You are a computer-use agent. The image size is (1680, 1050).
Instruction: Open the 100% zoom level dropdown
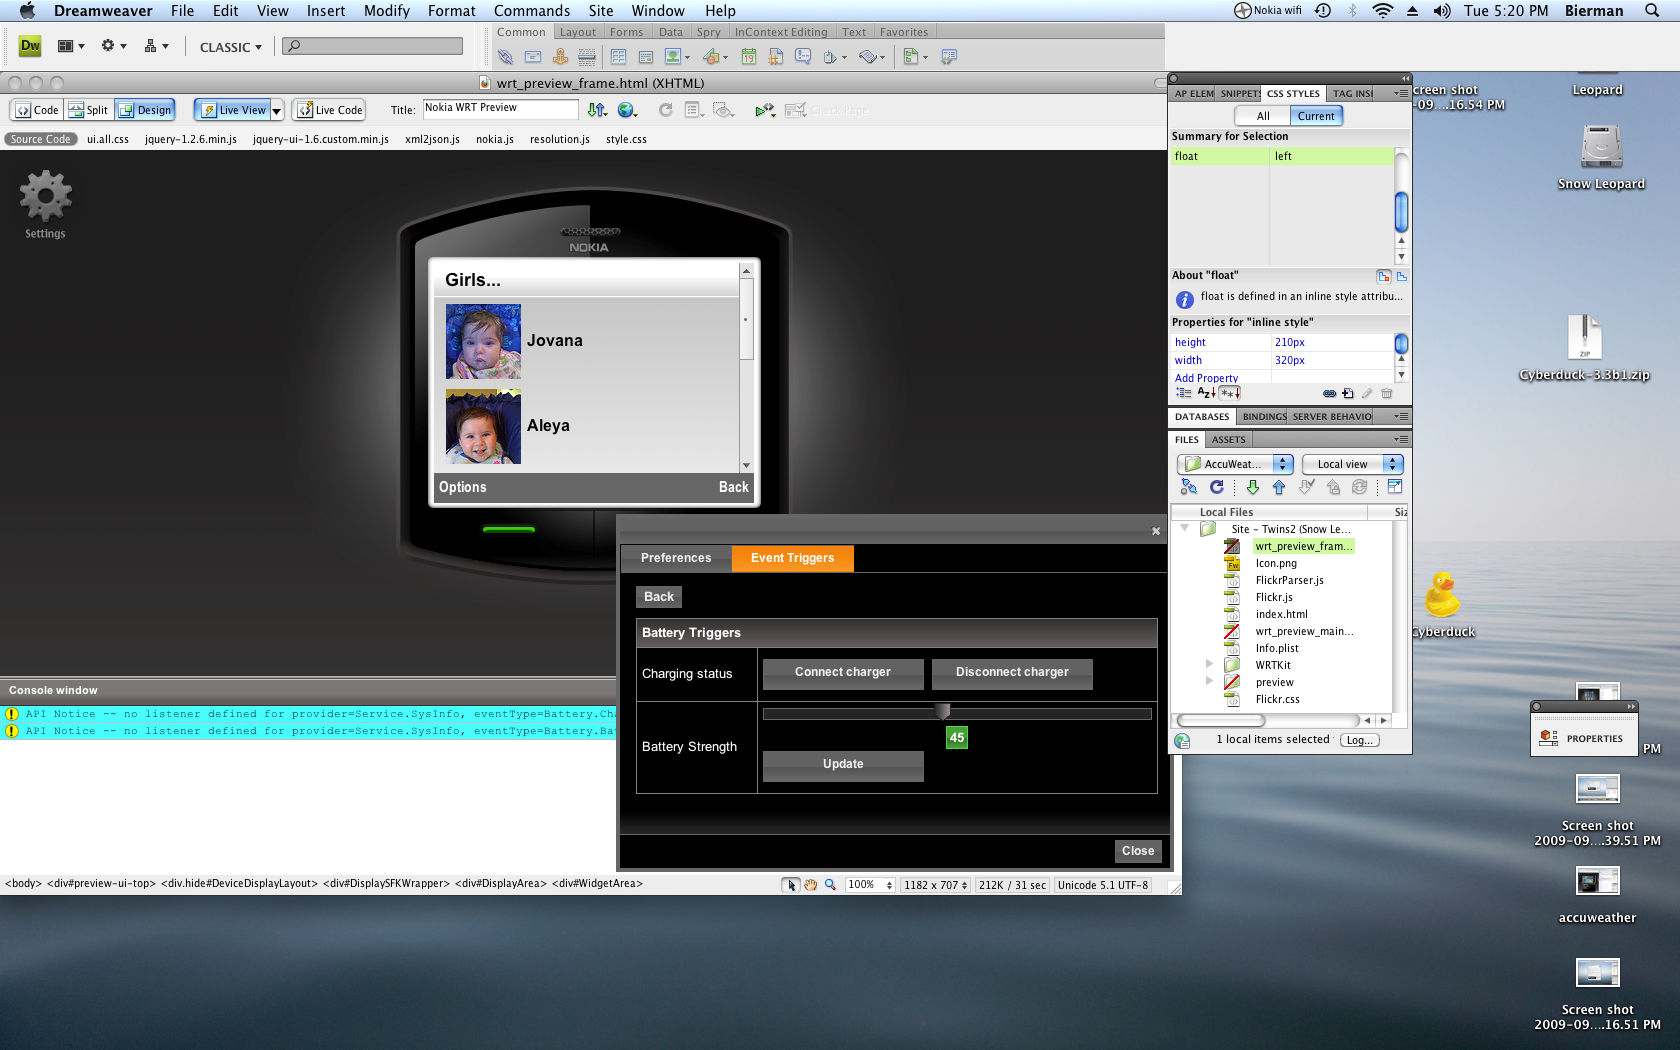coord(869,885)
